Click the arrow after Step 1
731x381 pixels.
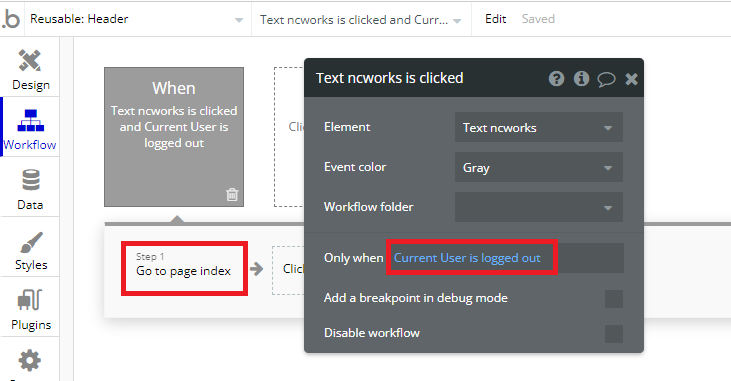tap(256, 269)
